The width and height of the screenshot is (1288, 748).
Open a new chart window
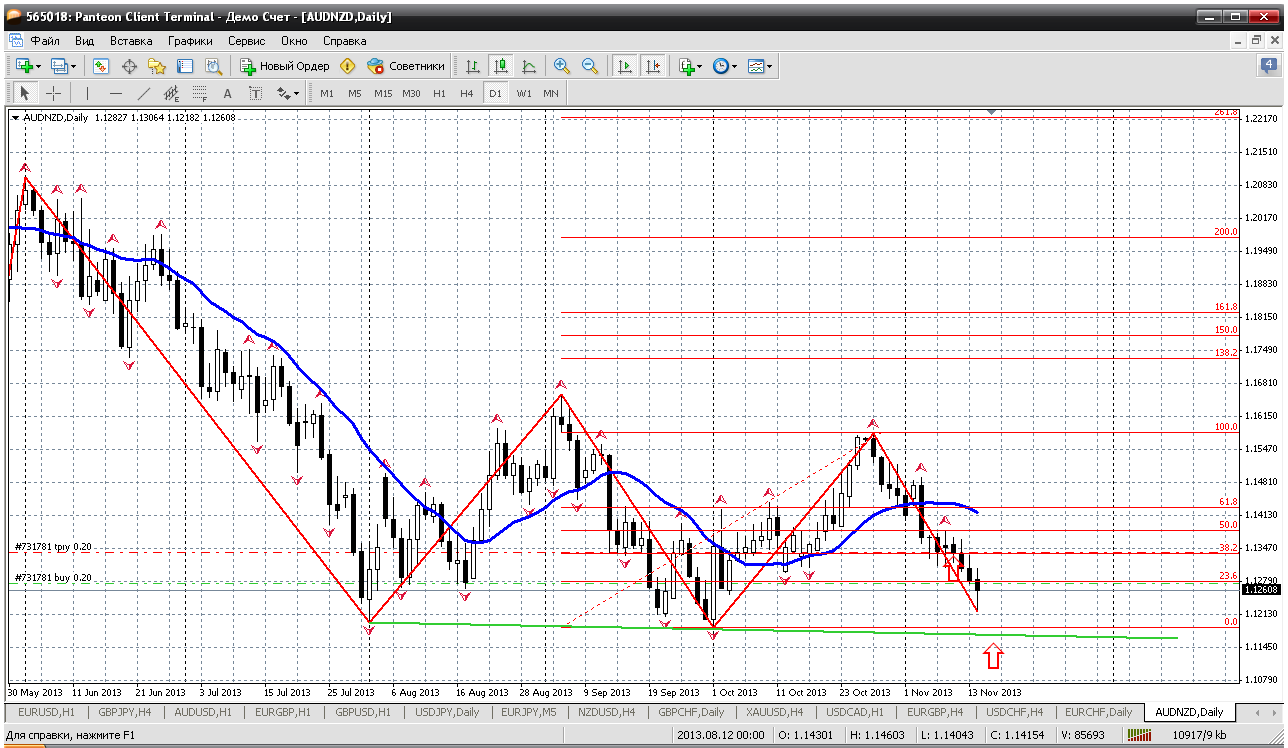(23, 66)
